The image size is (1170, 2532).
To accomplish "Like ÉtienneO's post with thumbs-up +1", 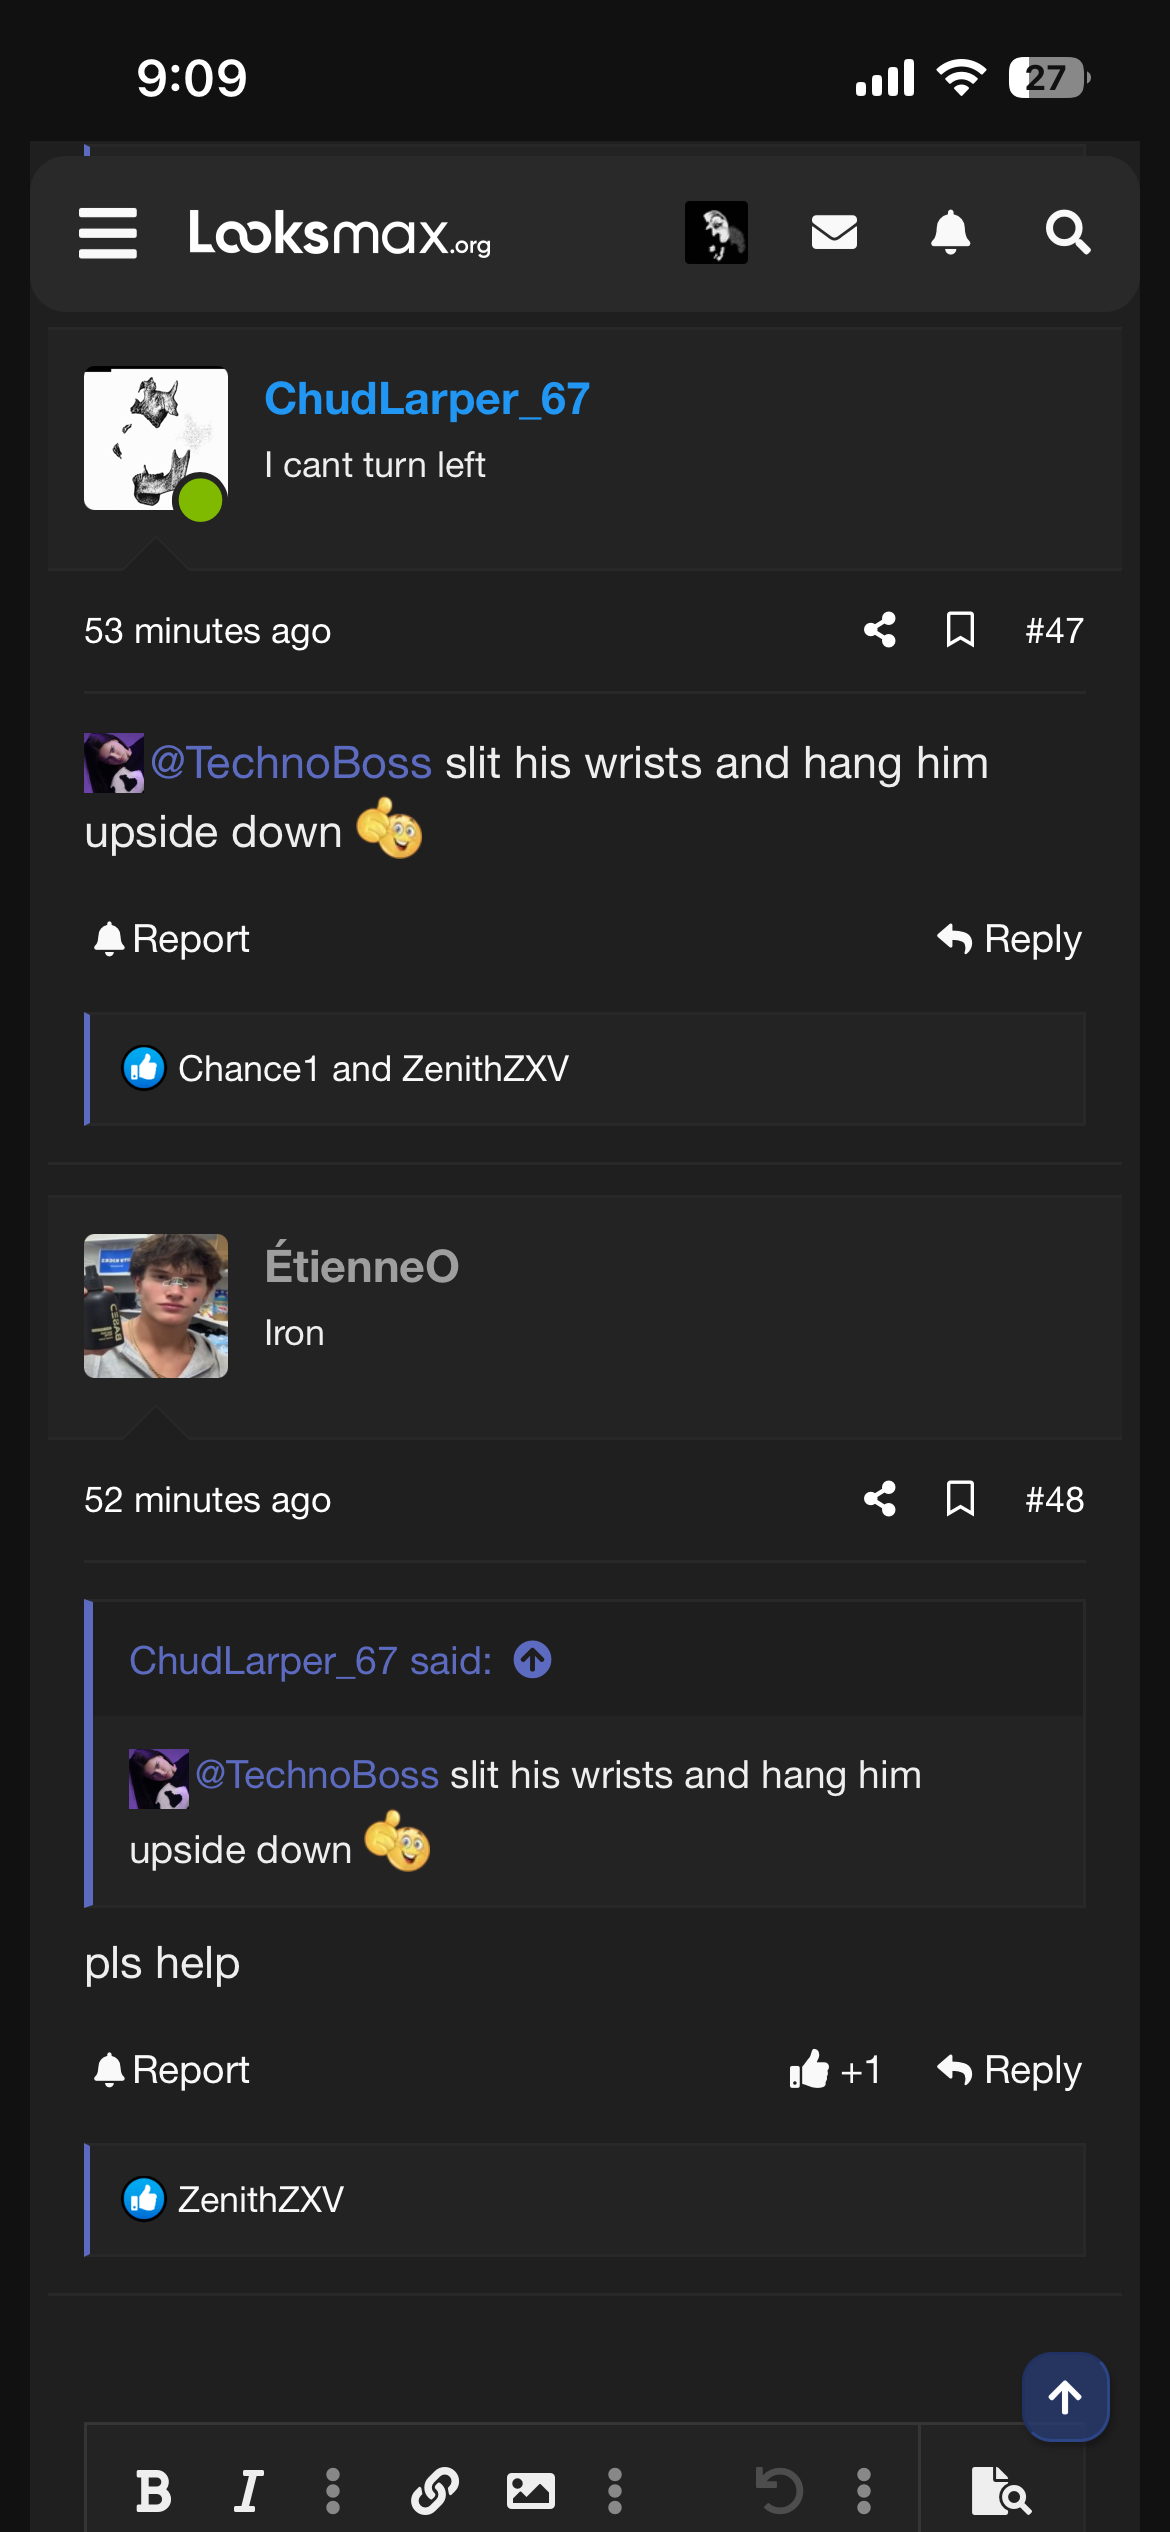I will (x=834, y=2070).
